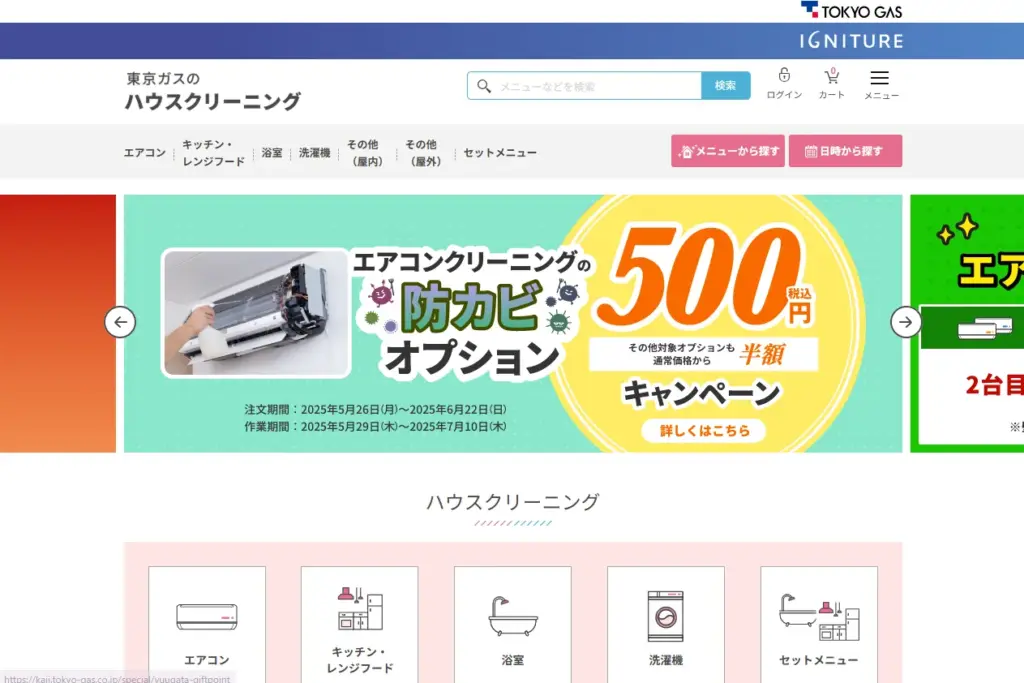Click the blue 検索 search button
The width and height of the screenshot is (1024, 683).
[726, 86]
